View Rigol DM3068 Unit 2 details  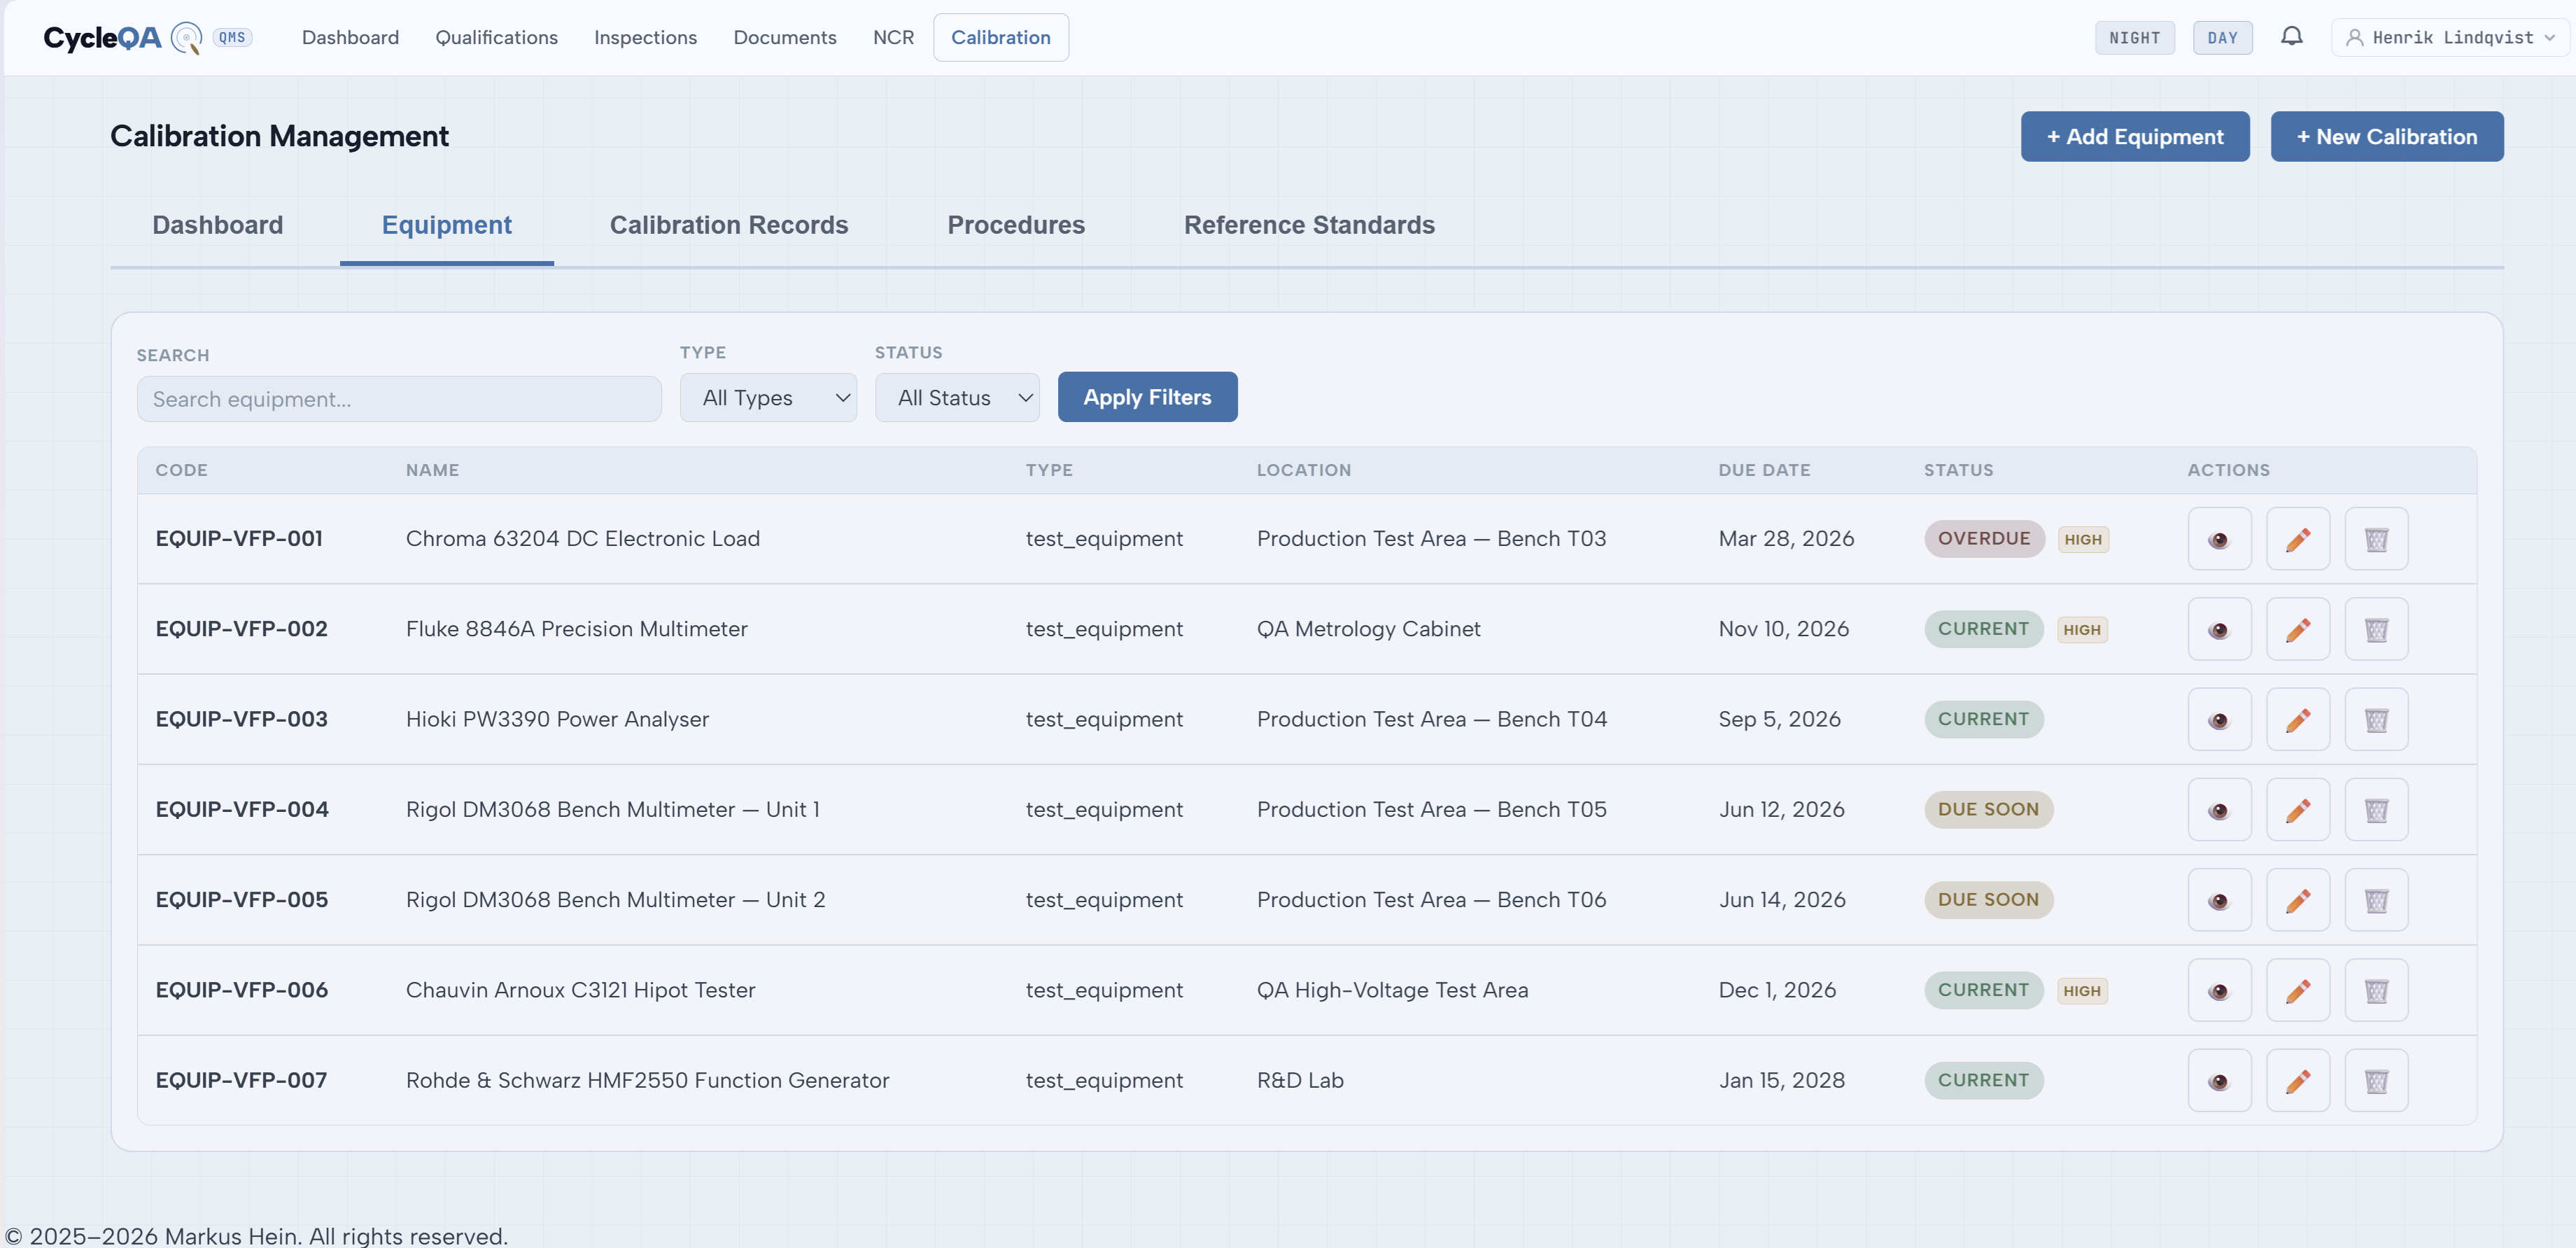click(x=2219, y=900)
